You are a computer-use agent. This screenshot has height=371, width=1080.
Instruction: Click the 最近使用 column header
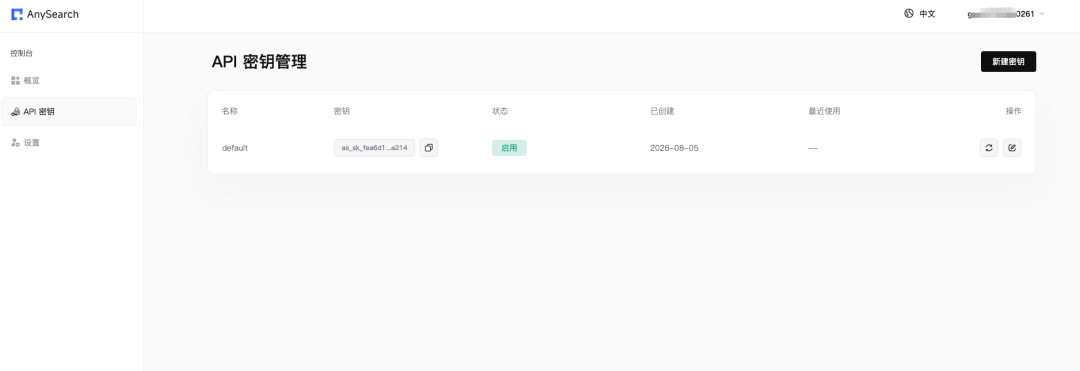[x=824, y=111]
